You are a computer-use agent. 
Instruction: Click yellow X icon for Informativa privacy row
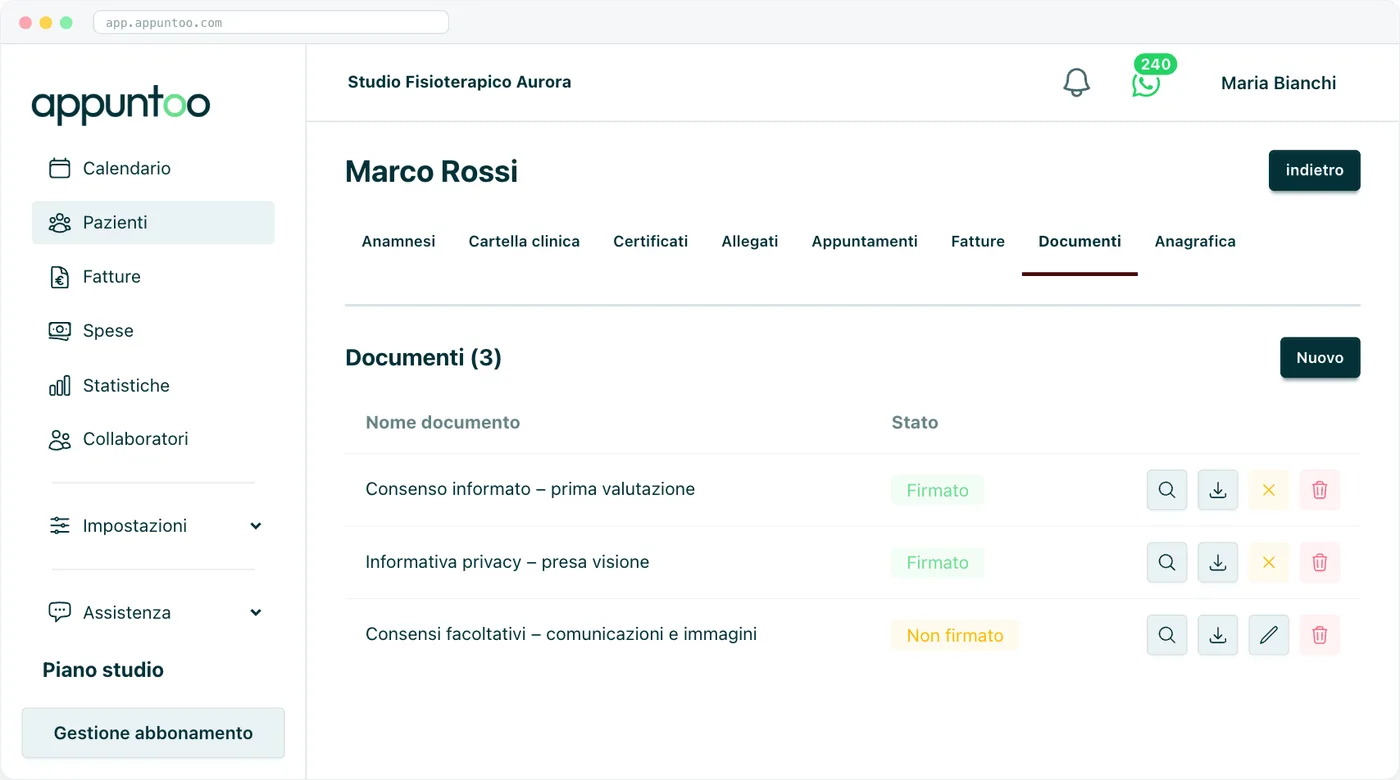(x=1269, y=562)
